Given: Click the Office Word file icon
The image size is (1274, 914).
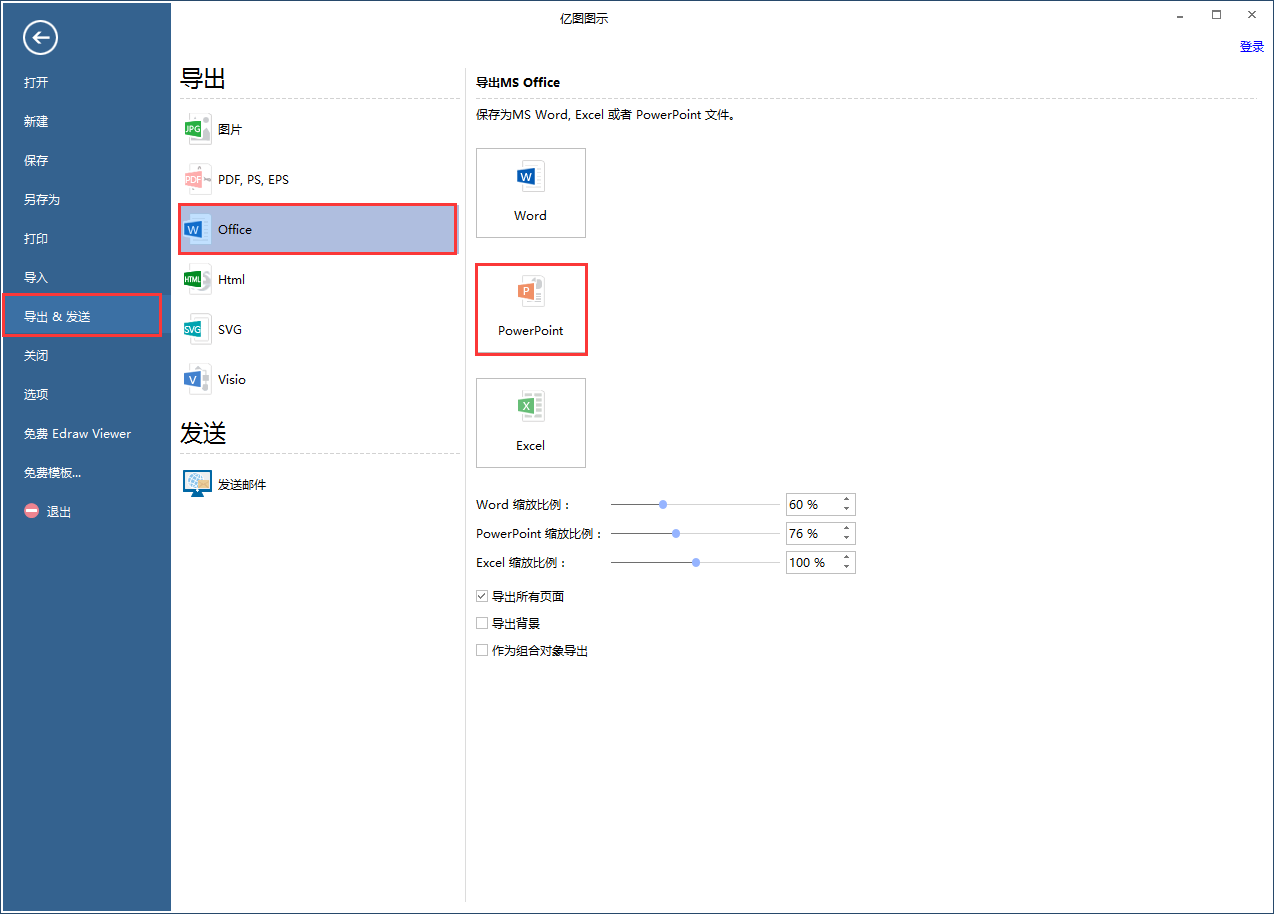Looking at the screenshot, I should pyautogui.click(x=197, y=229).
